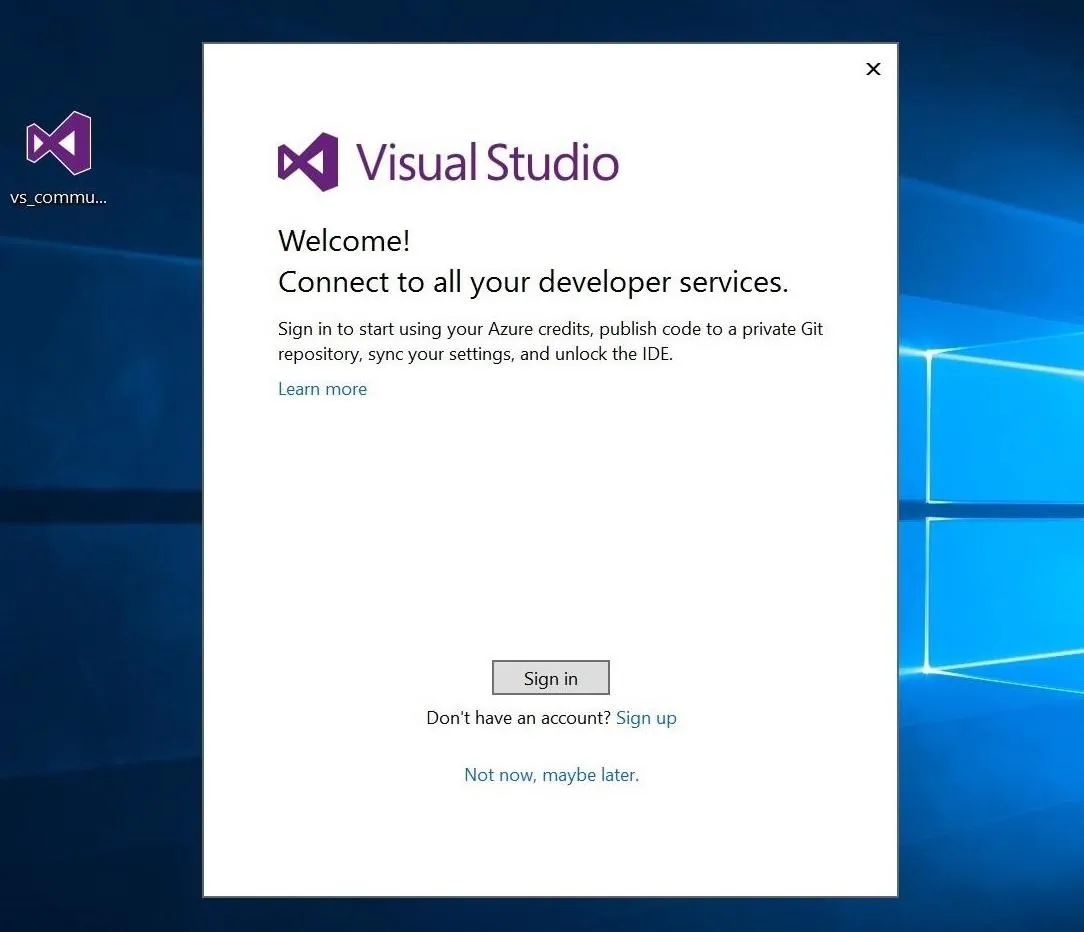The width and height of the screenshot is (1084, 932).
Task: Choose Not now, maybe later
Action: (551, 775)
